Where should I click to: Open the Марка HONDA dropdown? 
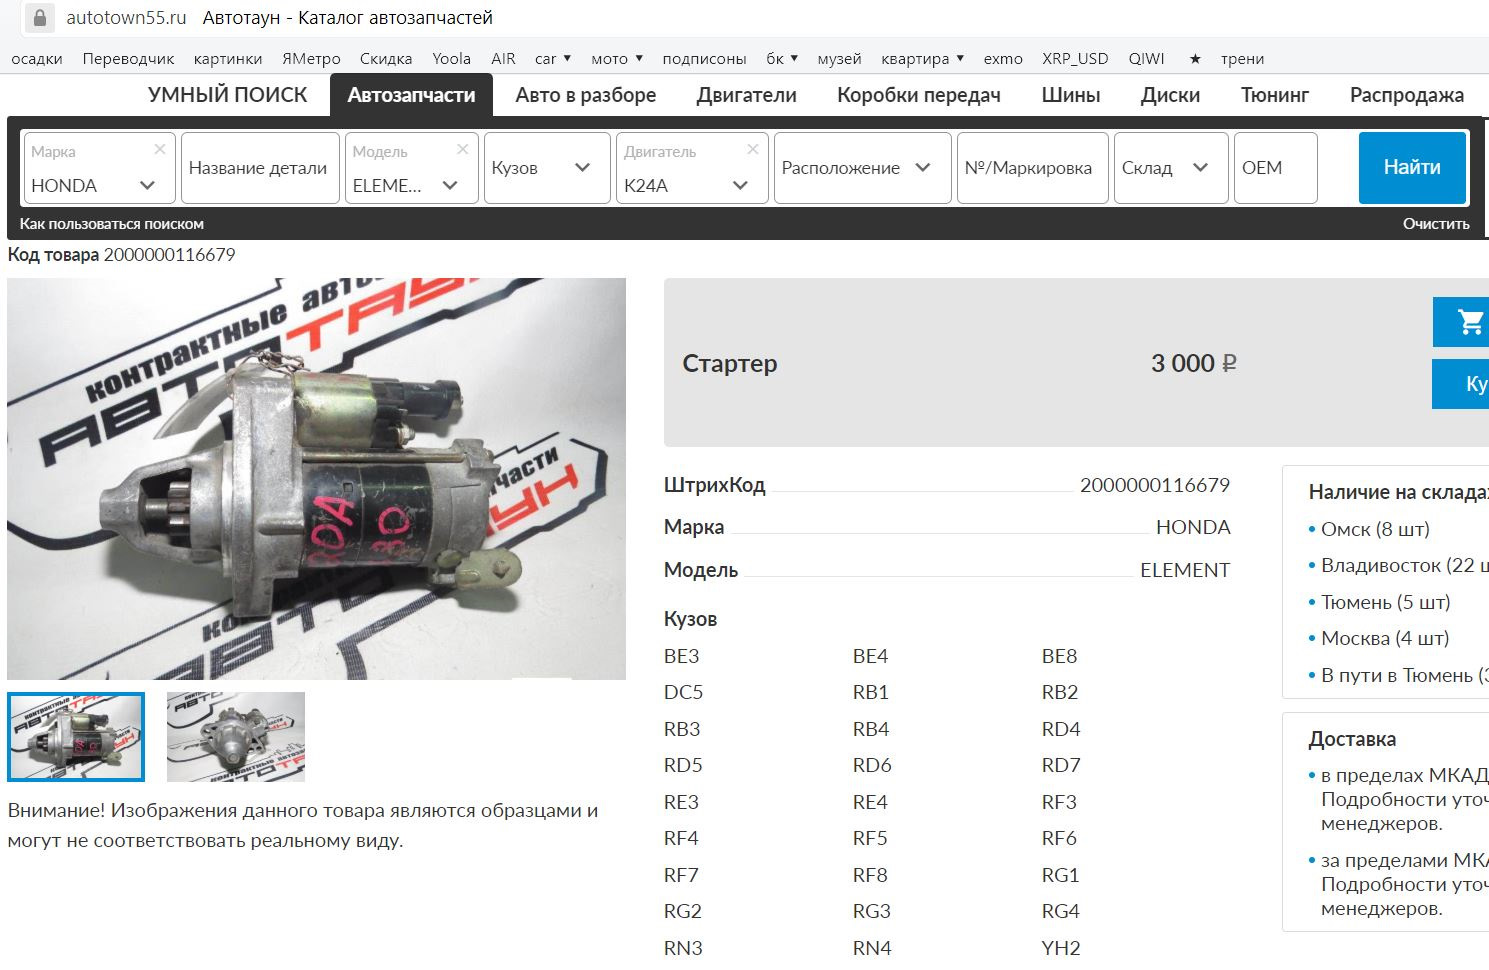coord(99,168)
